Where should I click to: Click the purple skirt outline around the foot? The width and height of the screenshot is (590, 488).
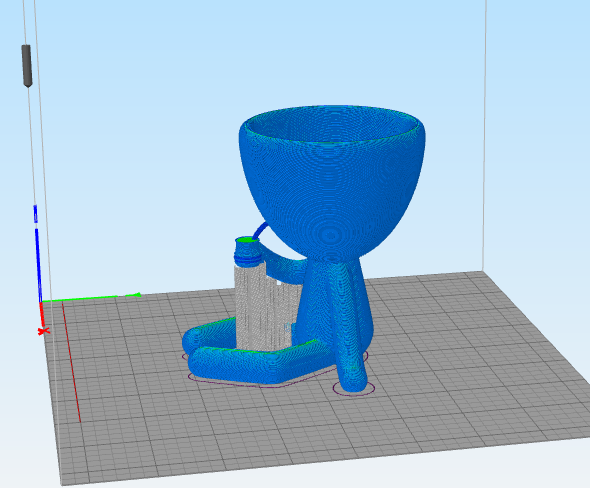pos(354,389)
